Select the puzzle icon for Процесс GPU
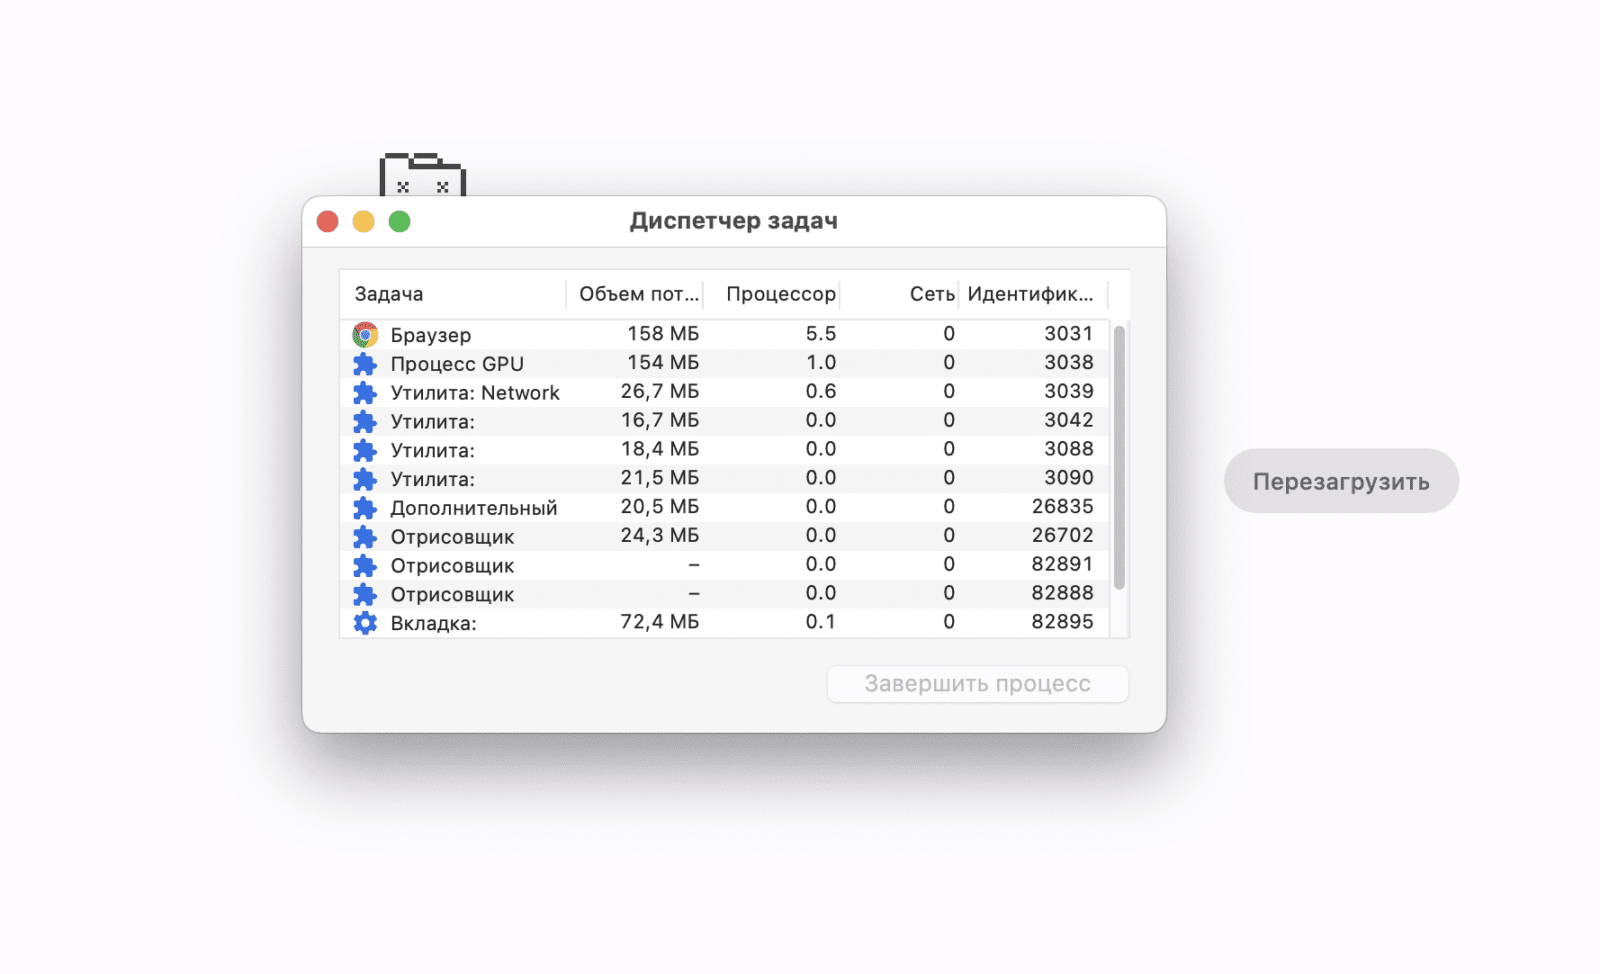Image resolution: width=1600 pixels, height=974 pixels. point(365,364)
